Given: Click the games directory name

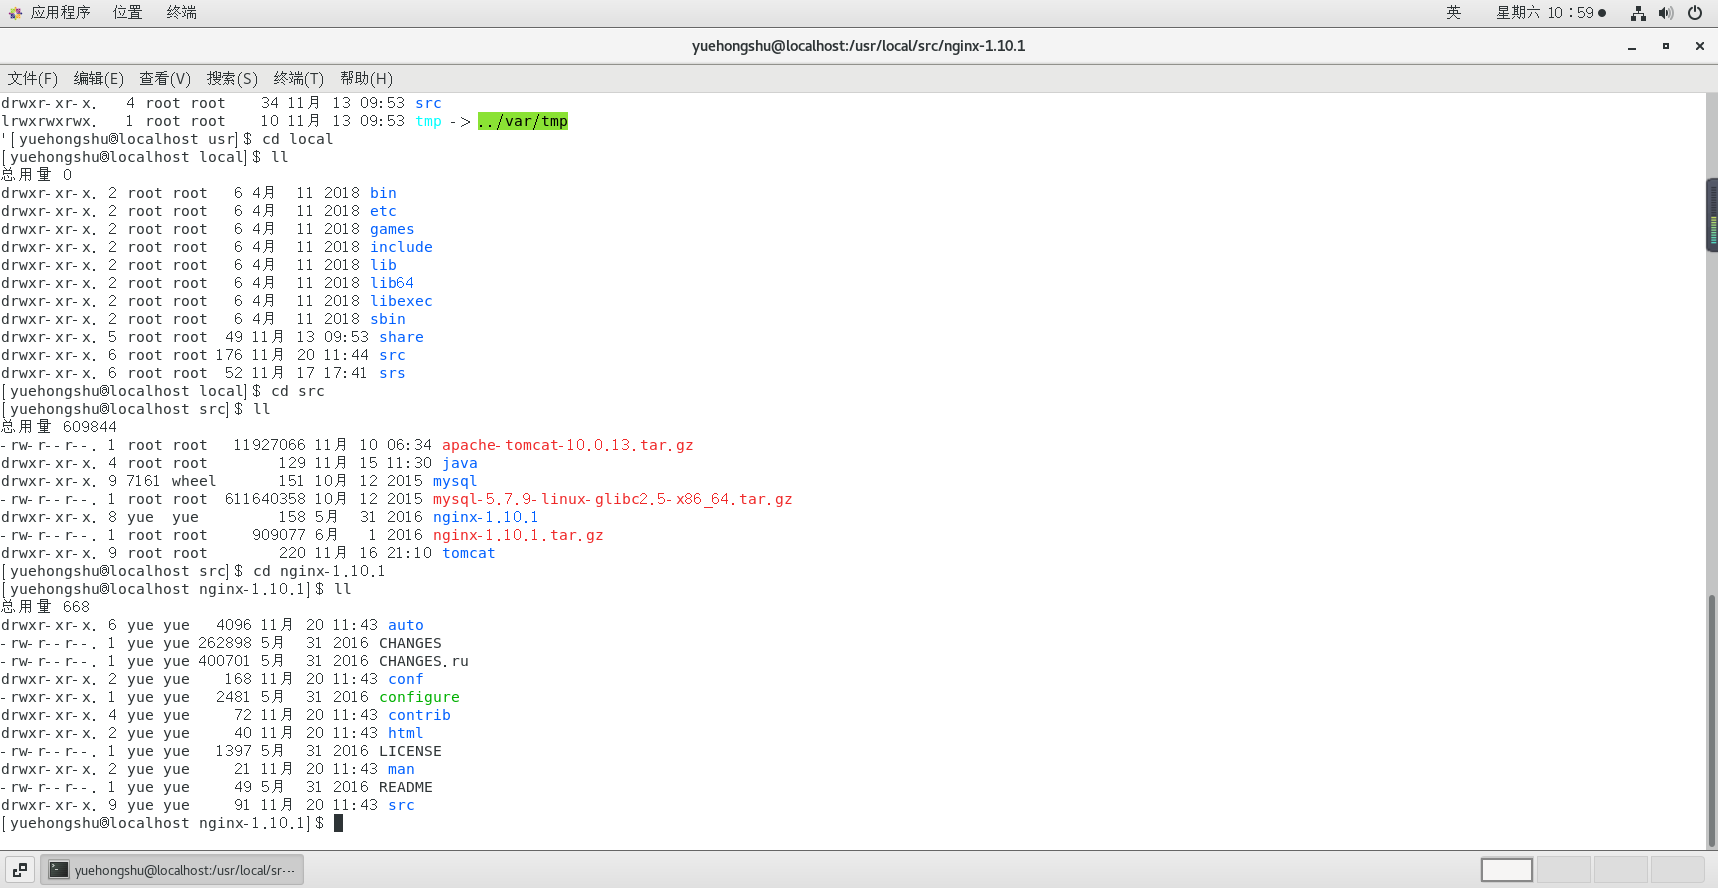Looking at the screenshot, I should [x=392, y=229].
